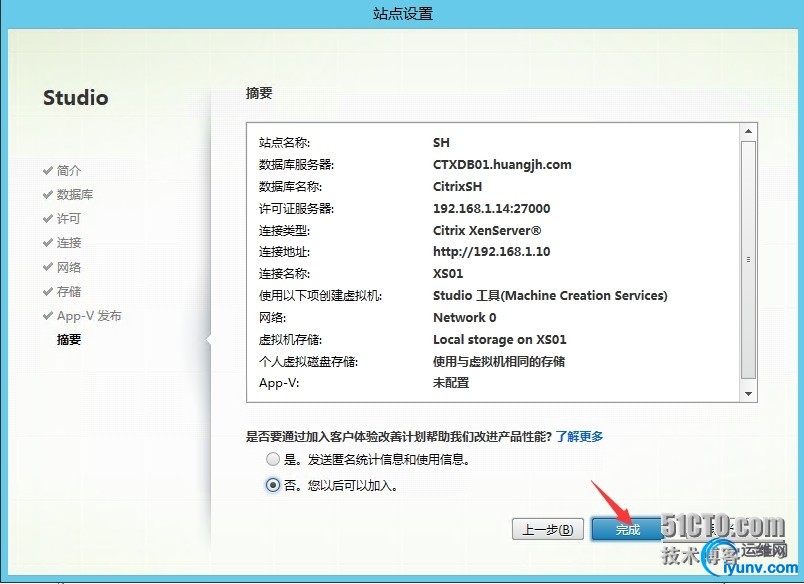This screenshot has height=584, width=804.
Task: Click the summary list scrollbar thumb
Action: [749, 259]
